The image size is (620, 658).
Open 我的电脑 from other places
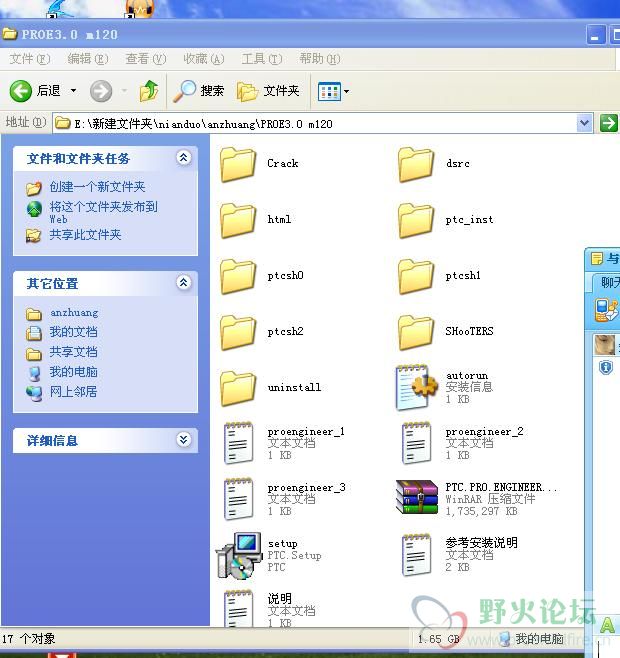point(73,372)
